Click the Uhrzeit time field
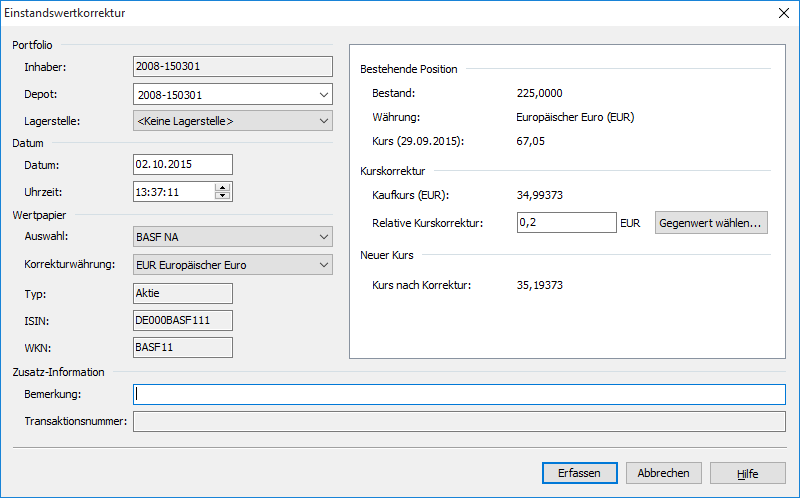 172,192
